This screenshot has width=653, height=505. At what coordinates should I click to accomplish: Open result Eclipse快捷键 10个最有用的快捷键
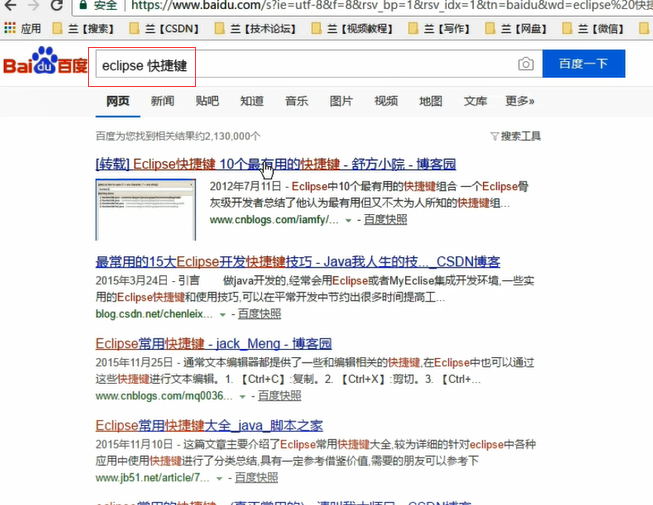pos(276,164)
